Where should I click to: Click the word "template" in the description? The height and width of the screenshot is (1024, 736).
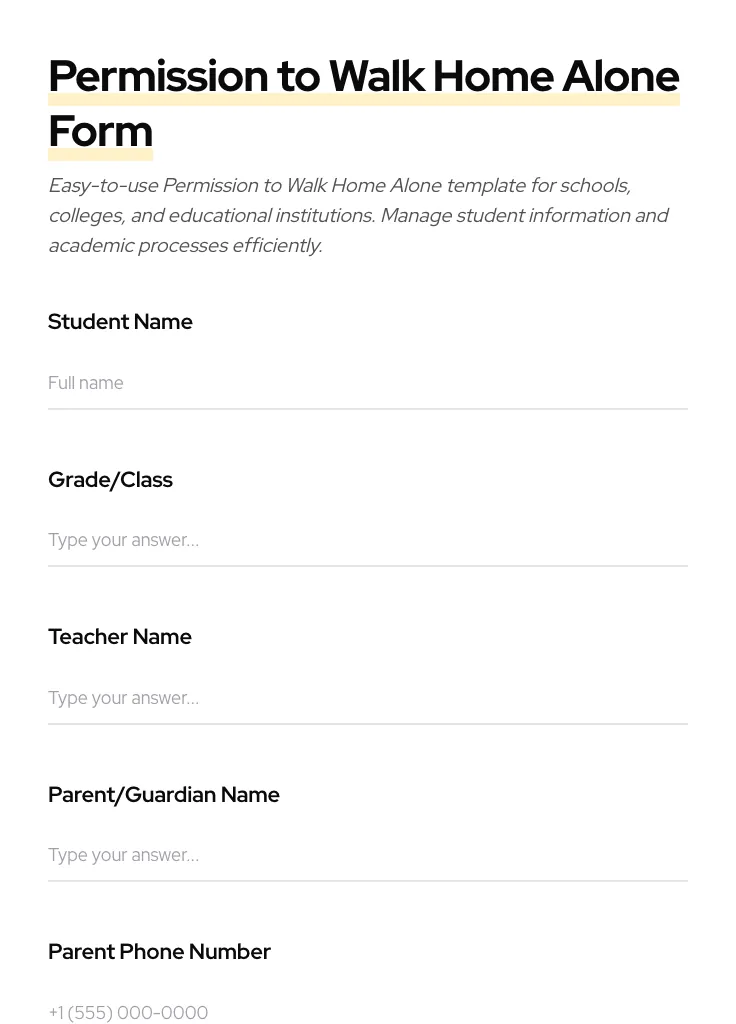485,186
